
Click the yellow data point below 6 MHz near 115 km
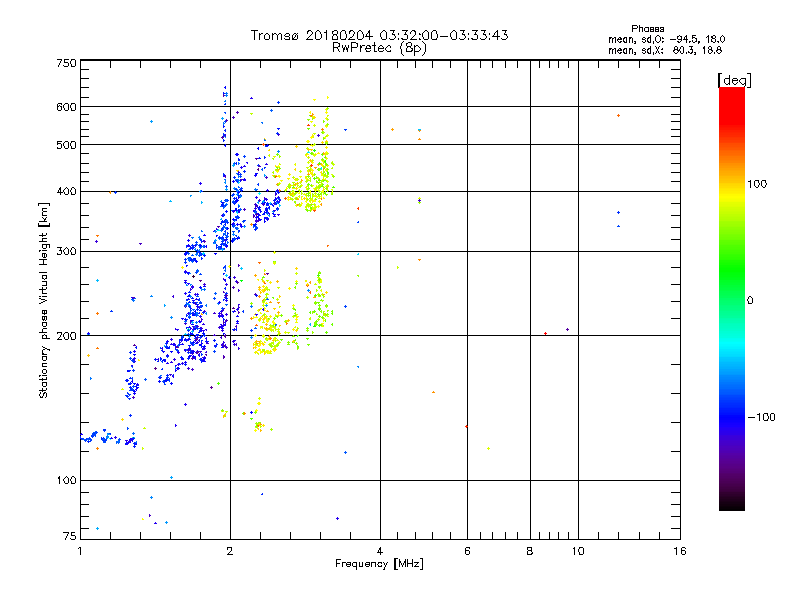click(488, 448)
